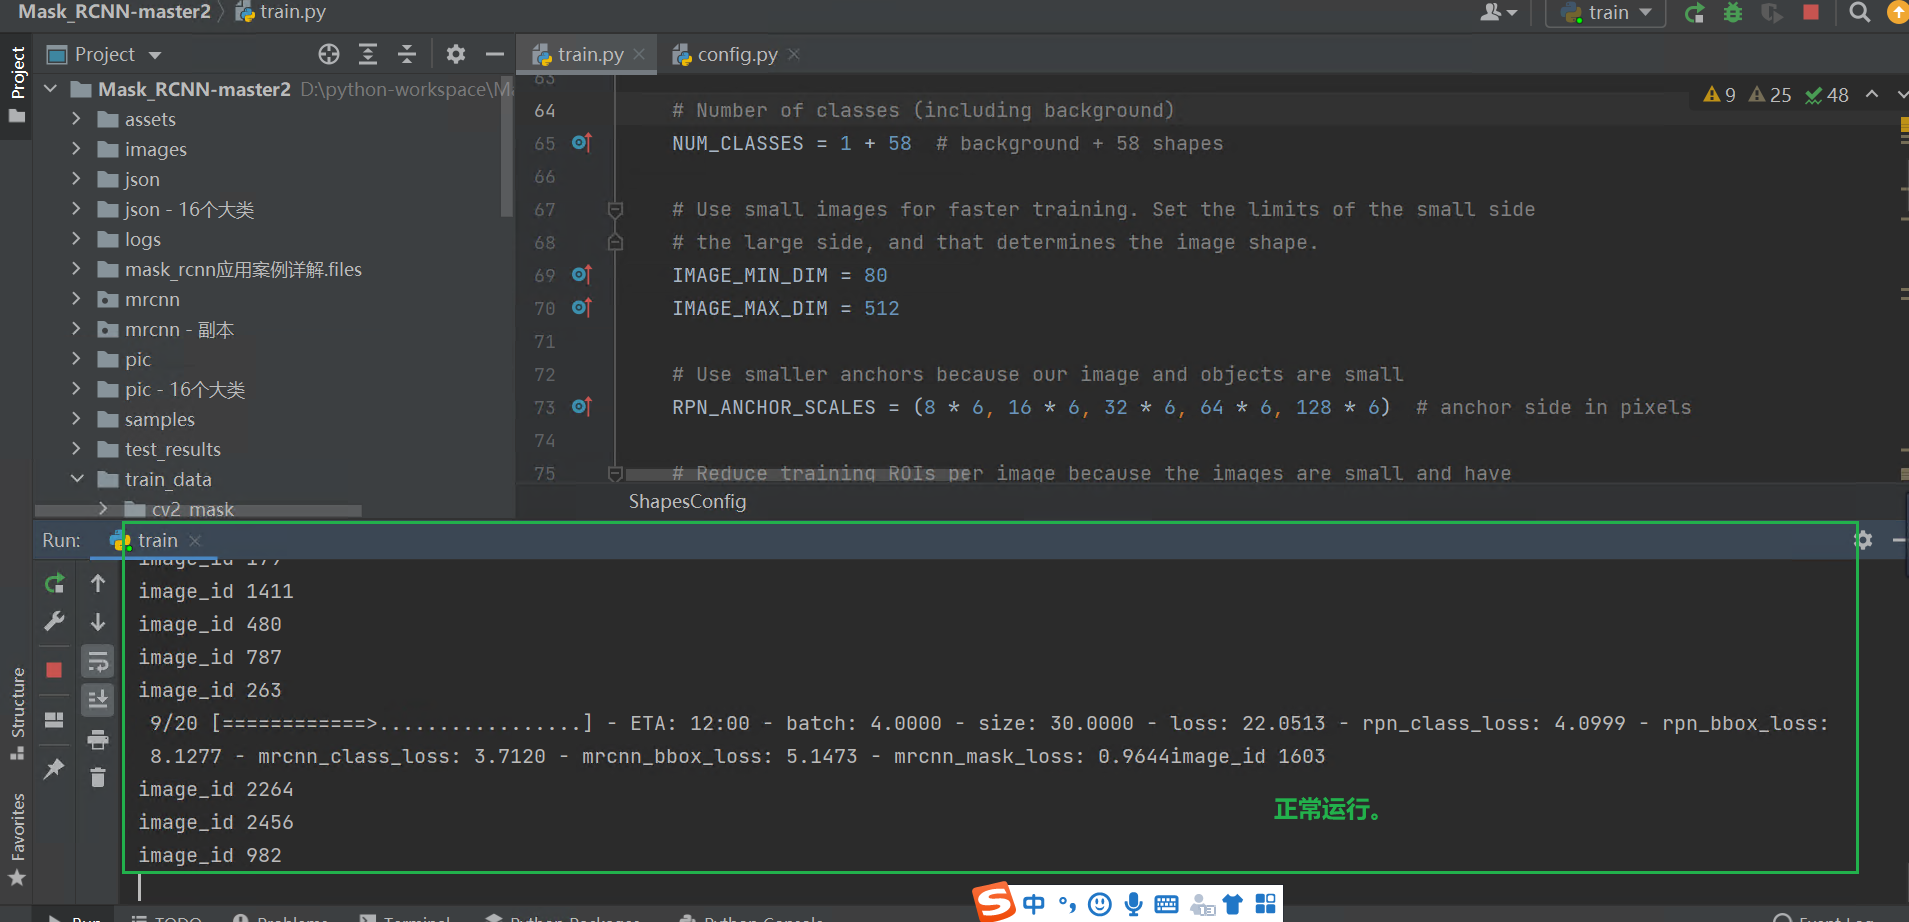
Task: Open the Terminal tool window
Action: tap(410, 916)
